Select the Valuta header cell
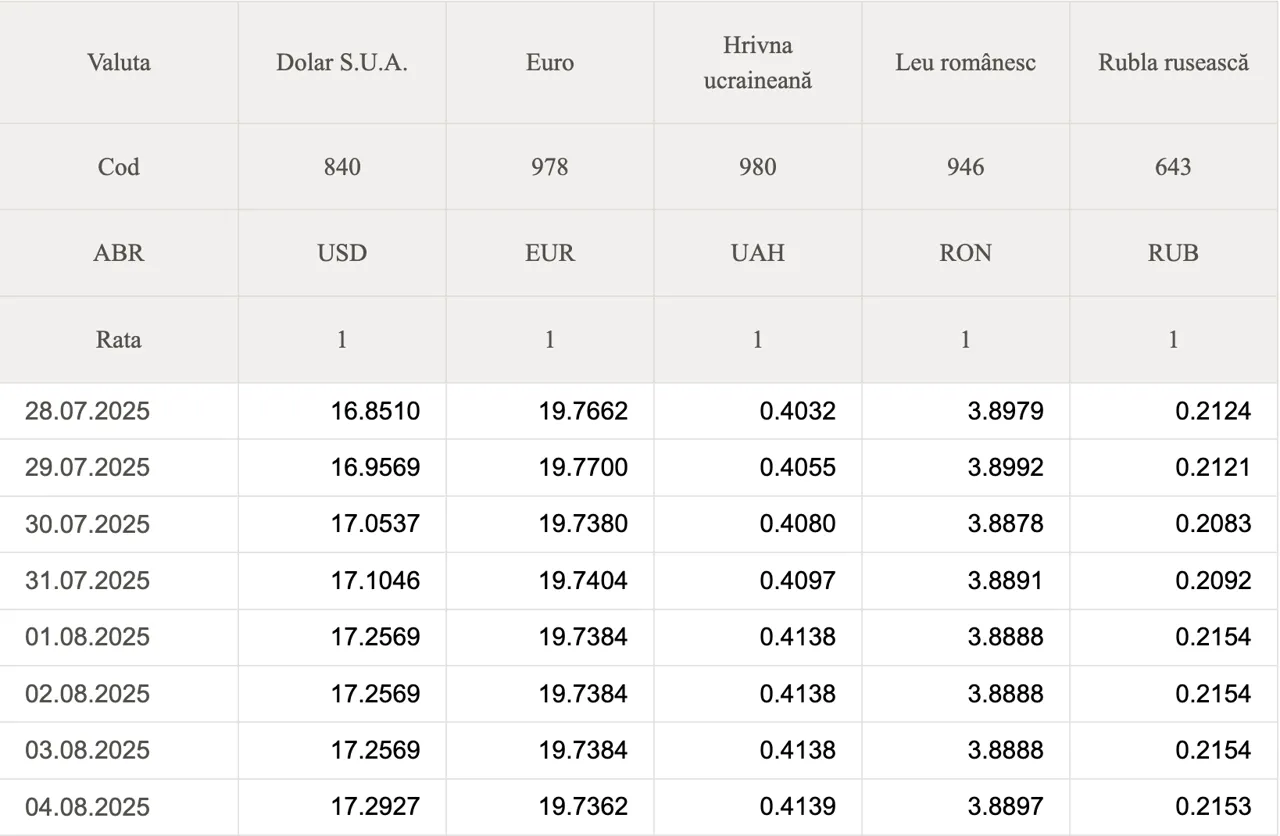This screenshot has width=1280, height=836. tap(119, 62)
